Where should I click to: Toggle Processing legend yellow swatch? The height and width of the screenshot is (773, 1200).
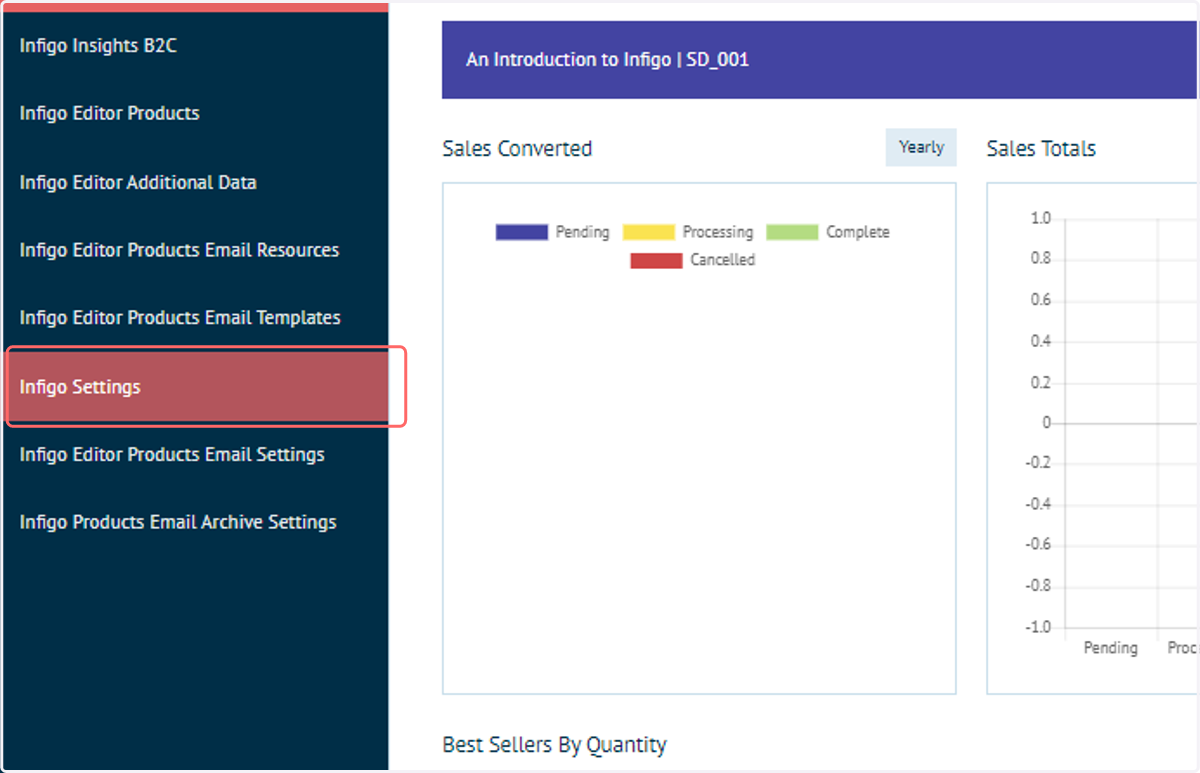(649, 232)
